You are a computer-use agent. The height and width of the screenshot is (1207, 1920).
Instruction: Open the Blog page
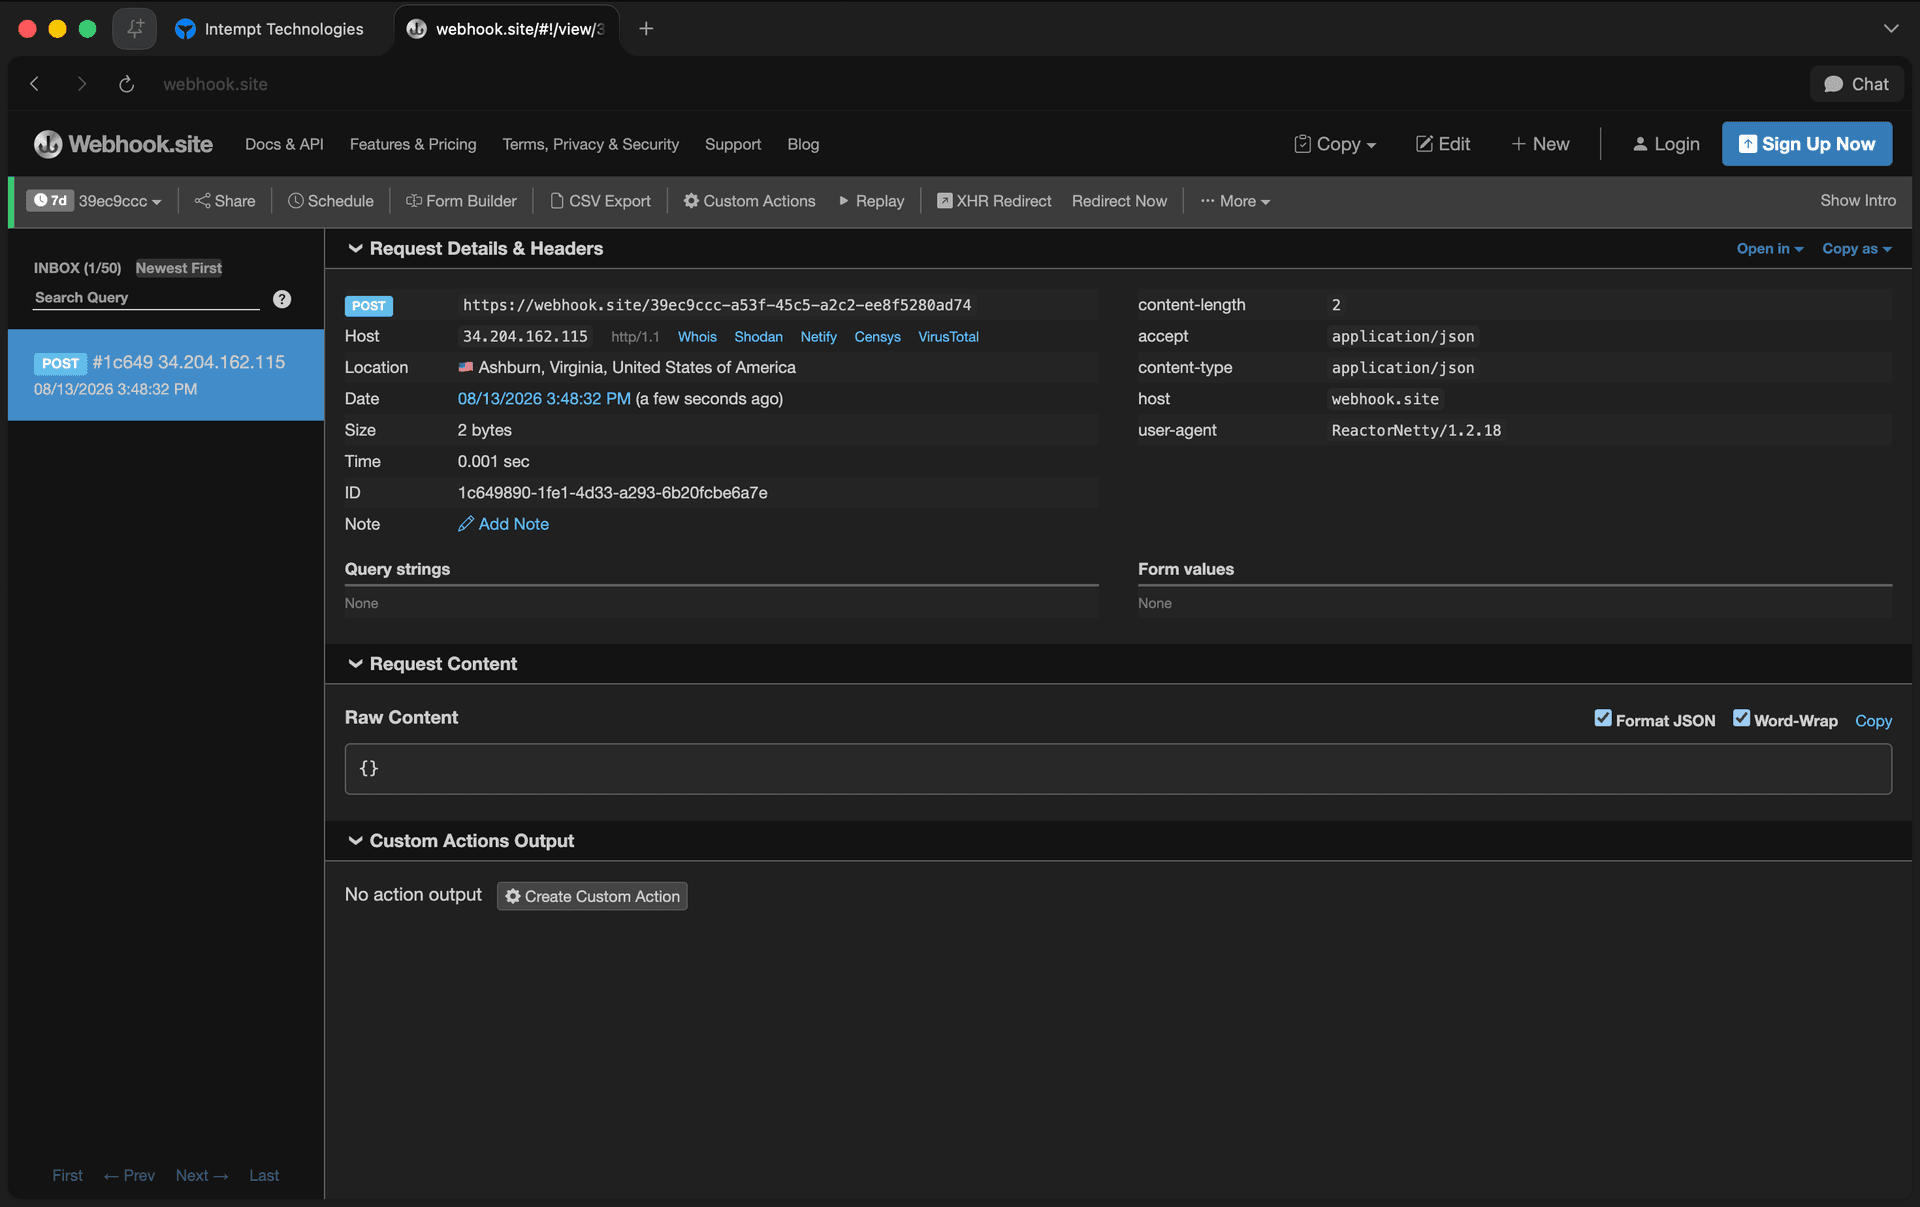(803, 144)
